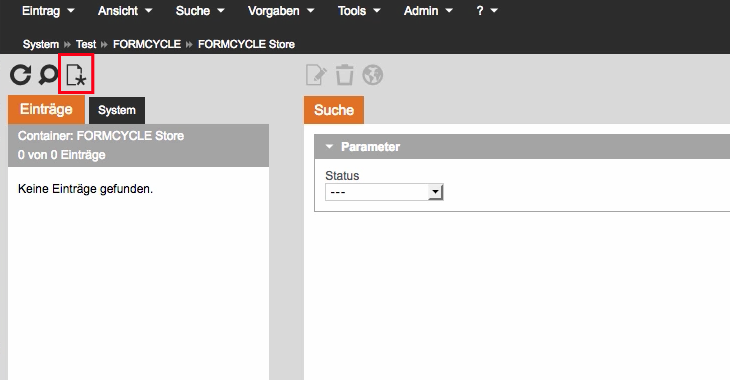
Task: Click the magnifier search icon
Action: [x=48, y=75]
